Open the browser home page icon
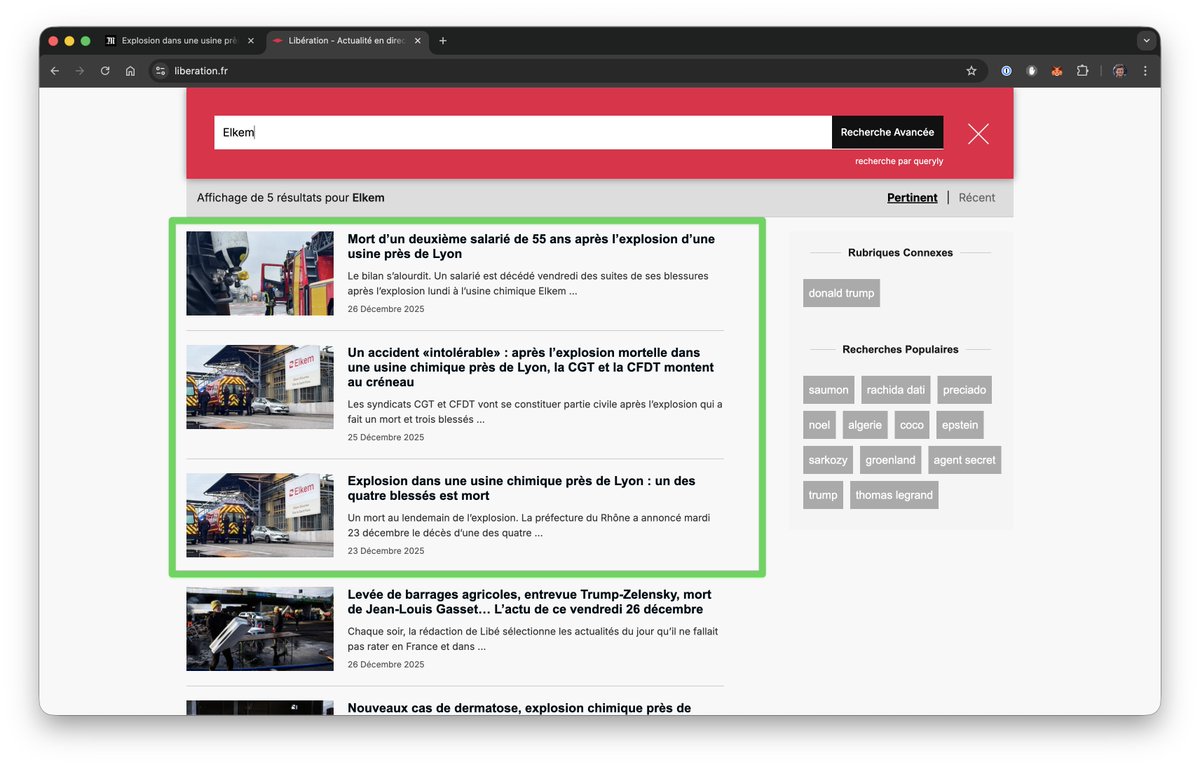This screenshot has width=1200, height=767. [130, 71]
